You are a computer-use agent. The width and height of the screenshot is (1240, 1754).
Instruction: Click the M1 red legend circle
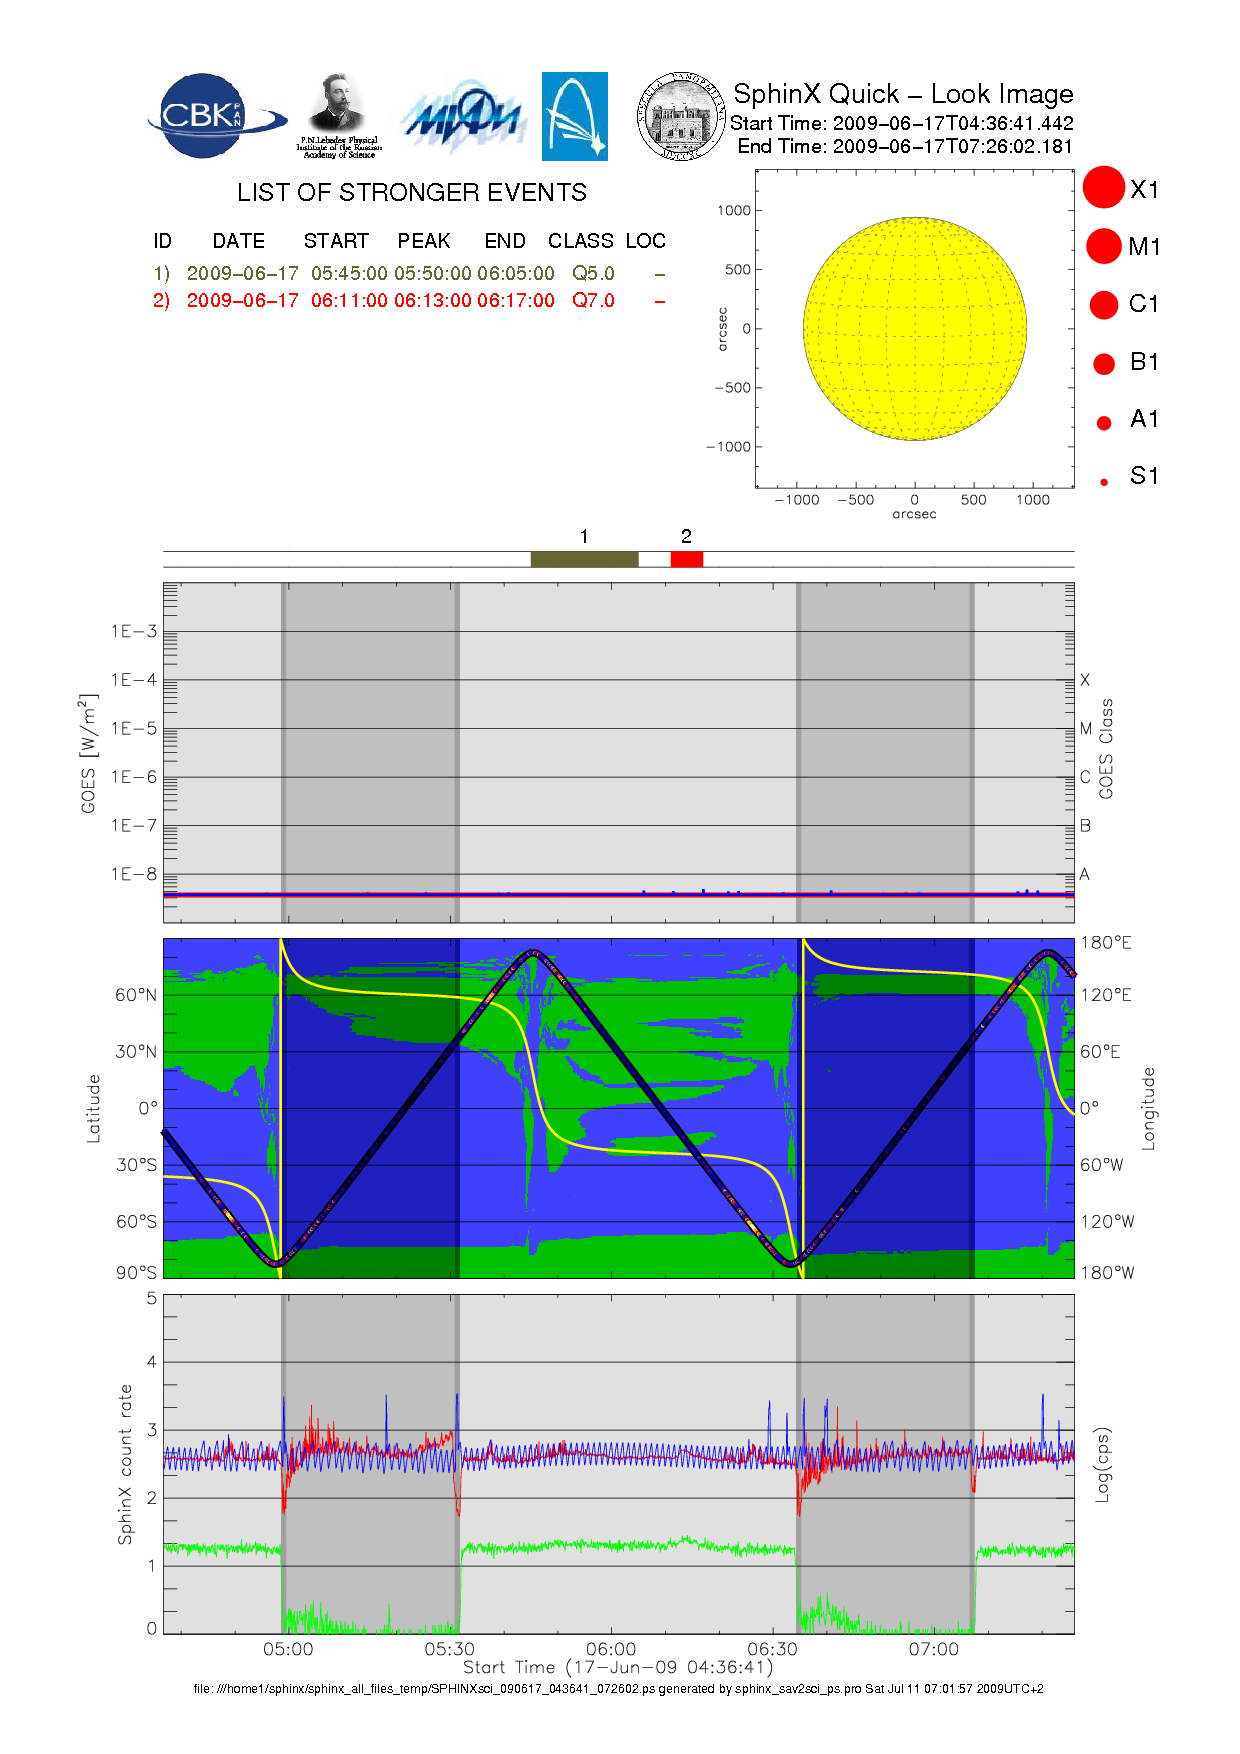pyautogui.click(x=1104, y=246)
